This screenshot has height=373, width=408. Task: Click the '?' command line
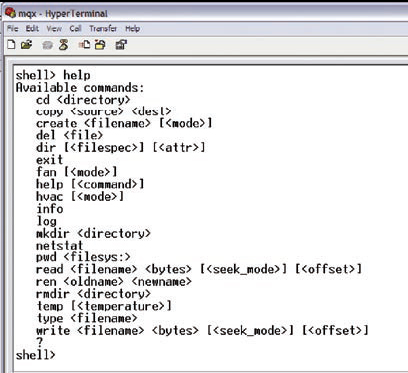coord(40,342)
